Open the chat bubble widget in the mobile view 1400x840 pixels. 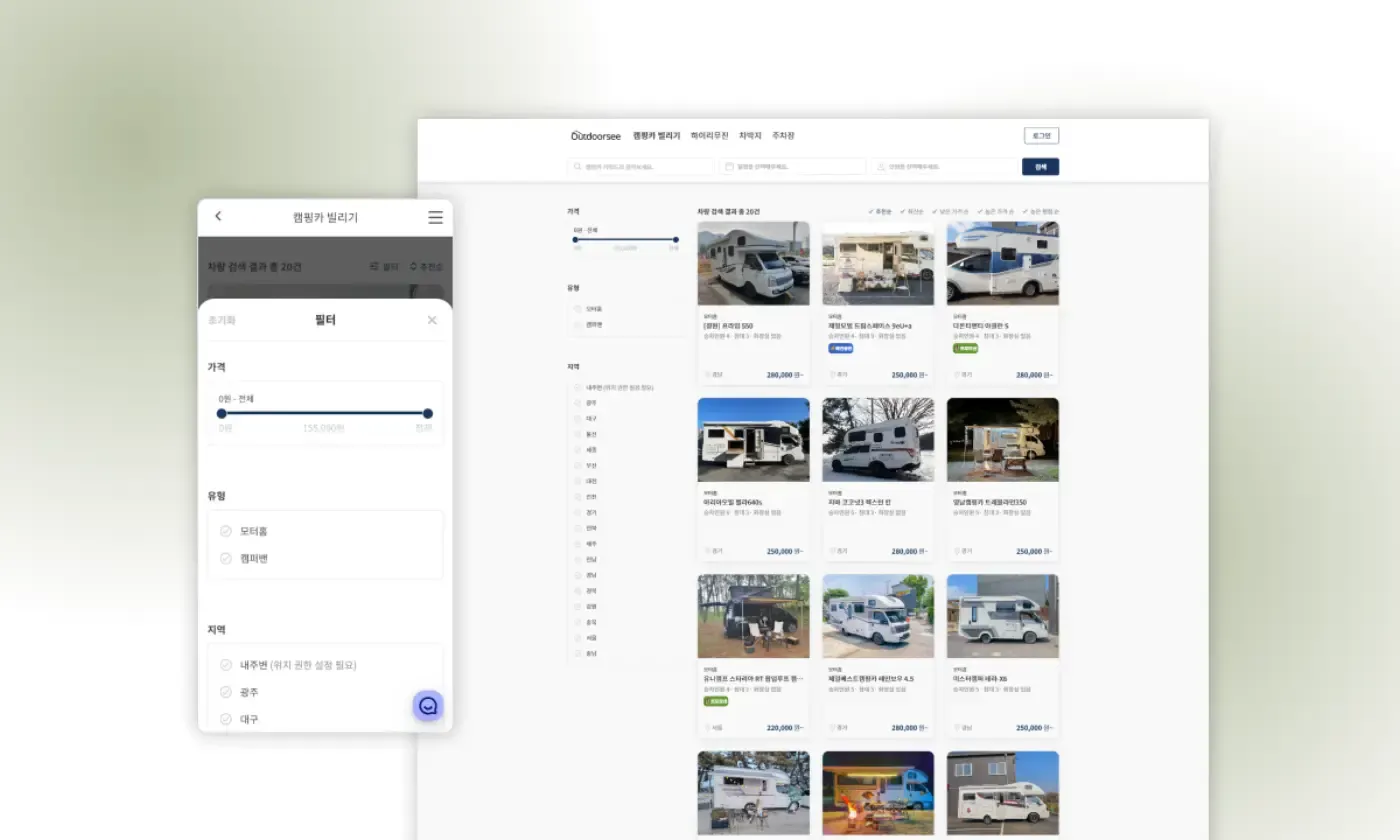[428, 706]
